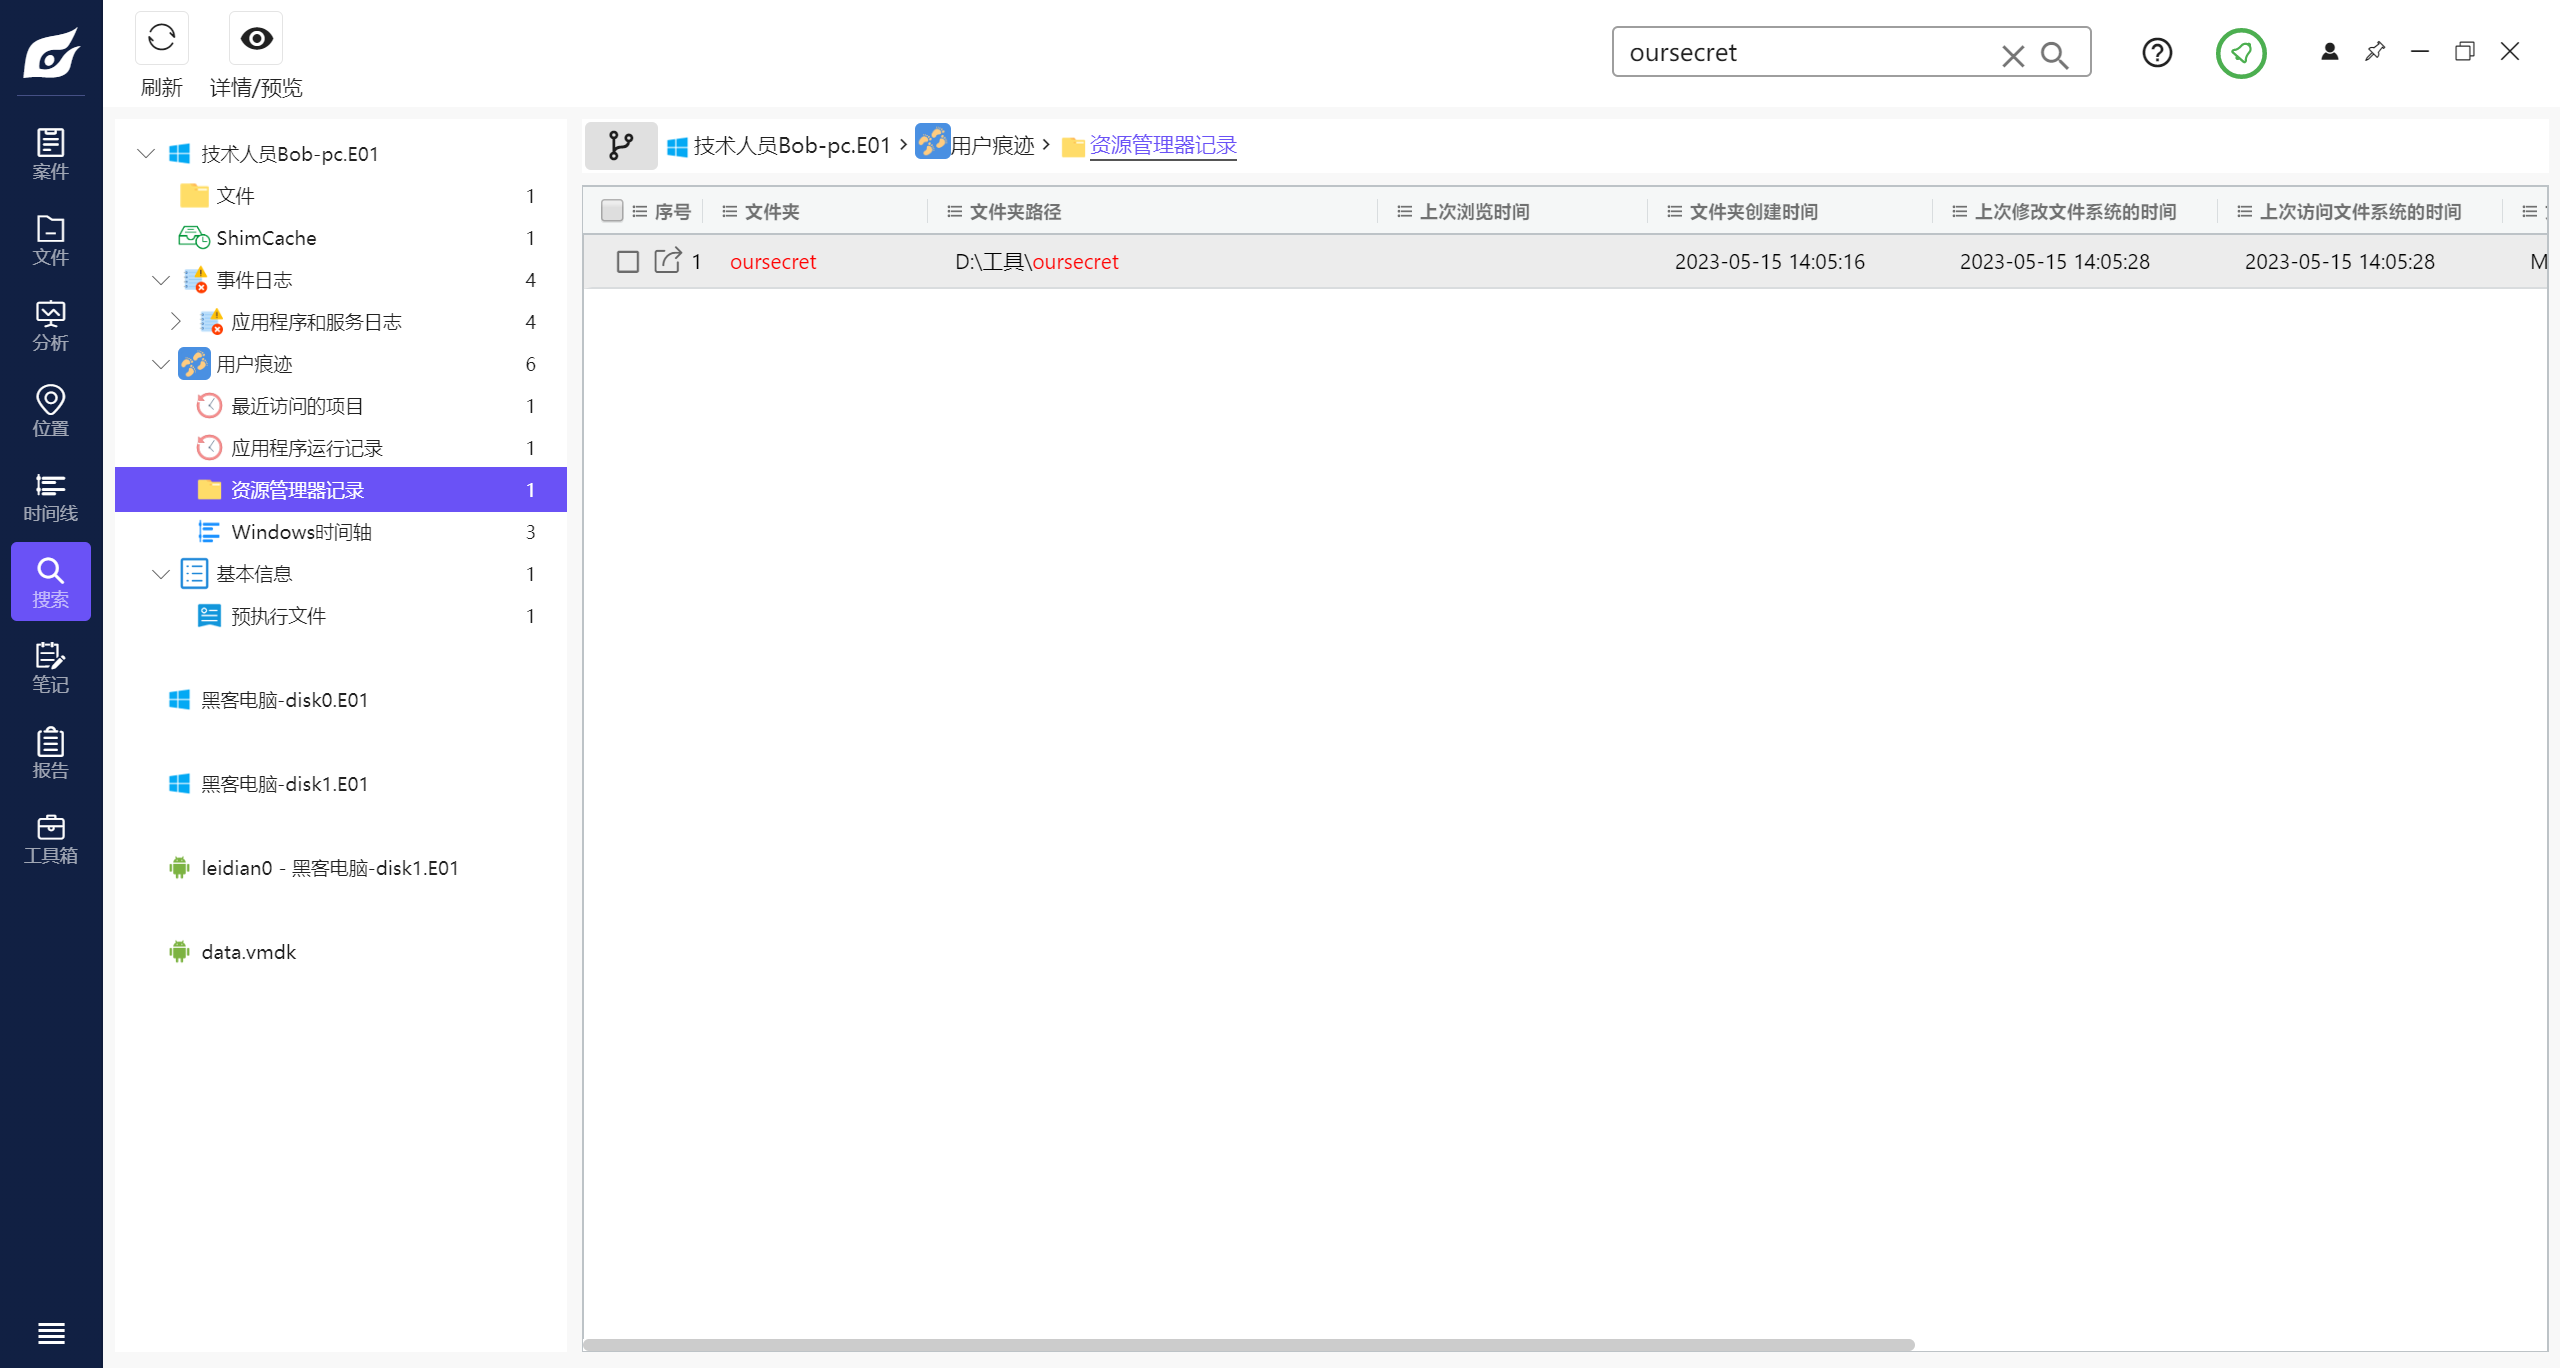Image resolution: width=2560 pixels, height=1368 pixels.
Task: Switch to the 笔记 notes panel
Action: pos(50,666)
